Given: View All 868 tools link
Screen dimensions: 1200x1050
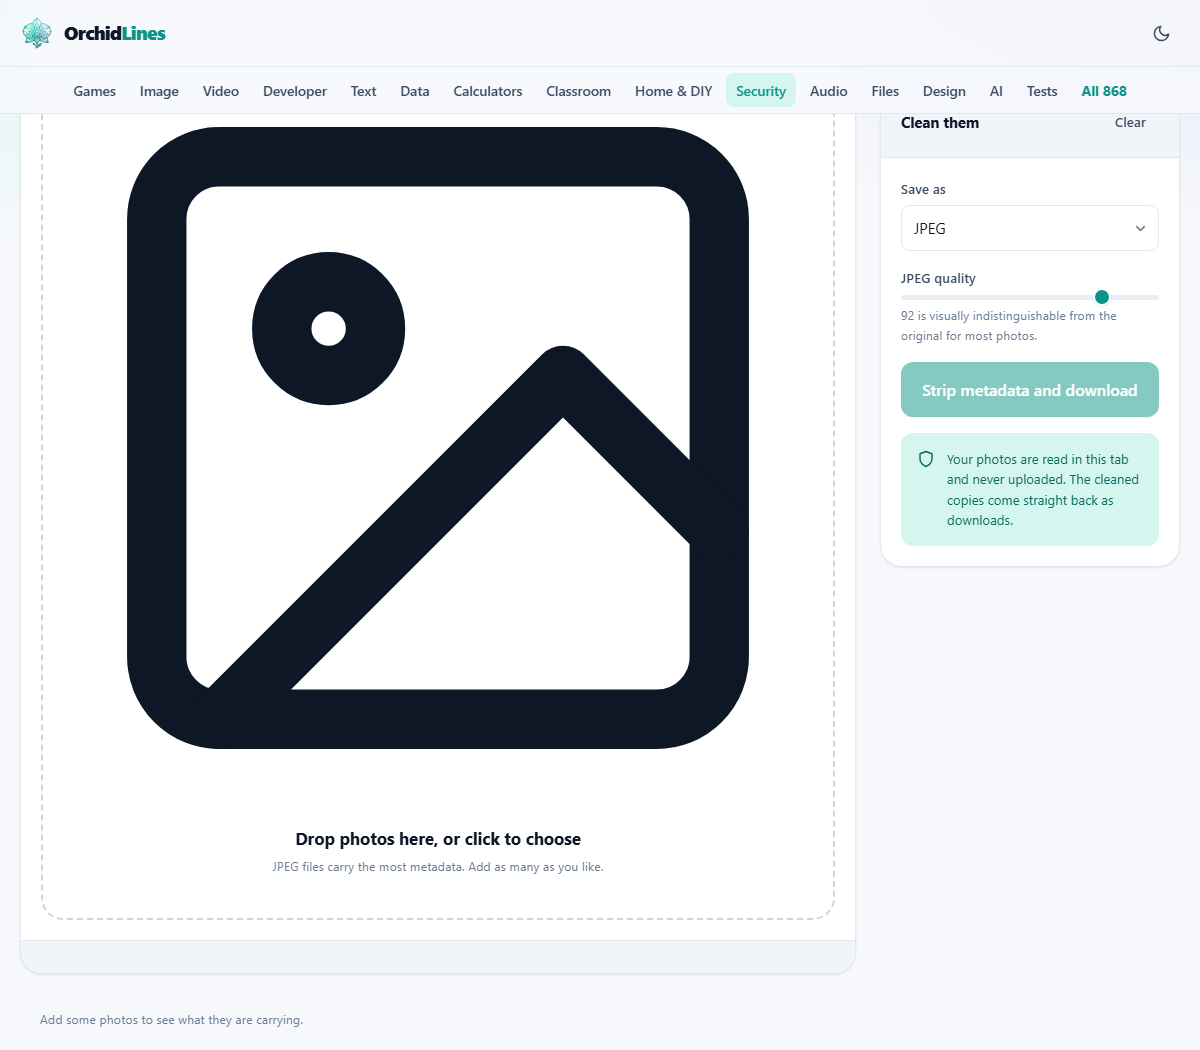Looking at the screenshot, I should coord(1104,91).
